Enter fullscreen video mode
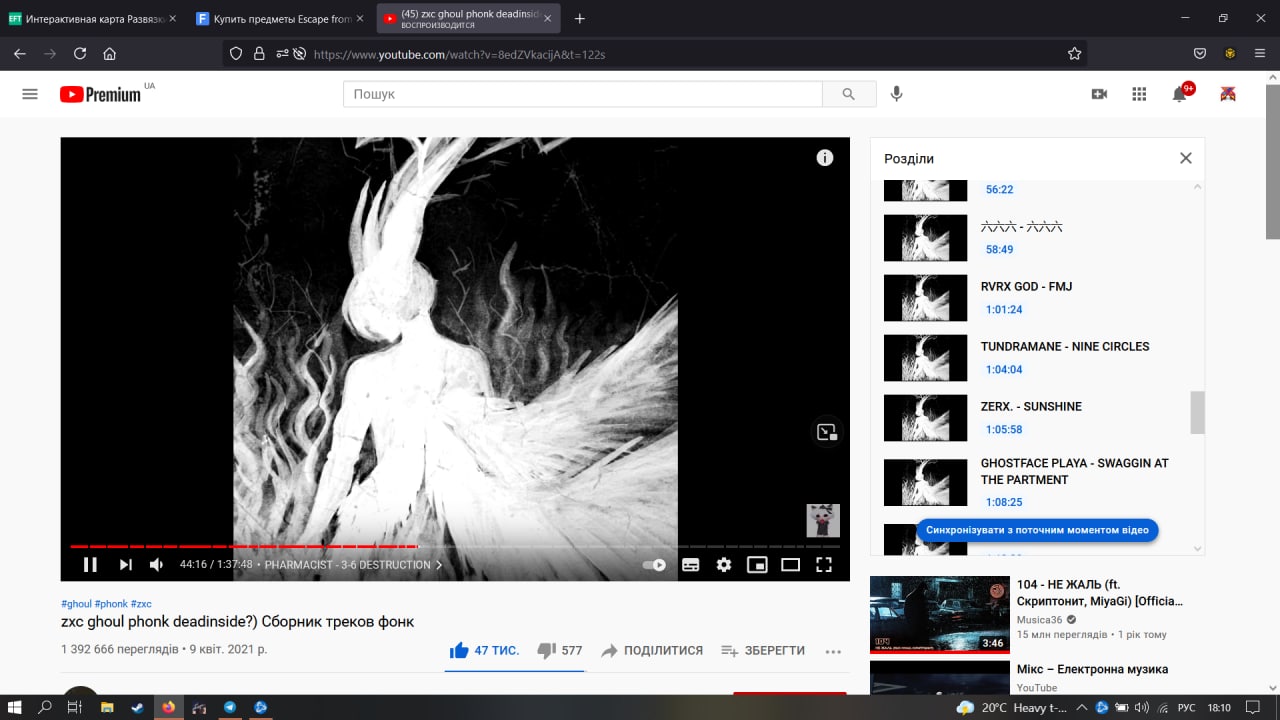Image resolution: width=1280 pixels, height=720 pixels. click(x=824, y=565)
